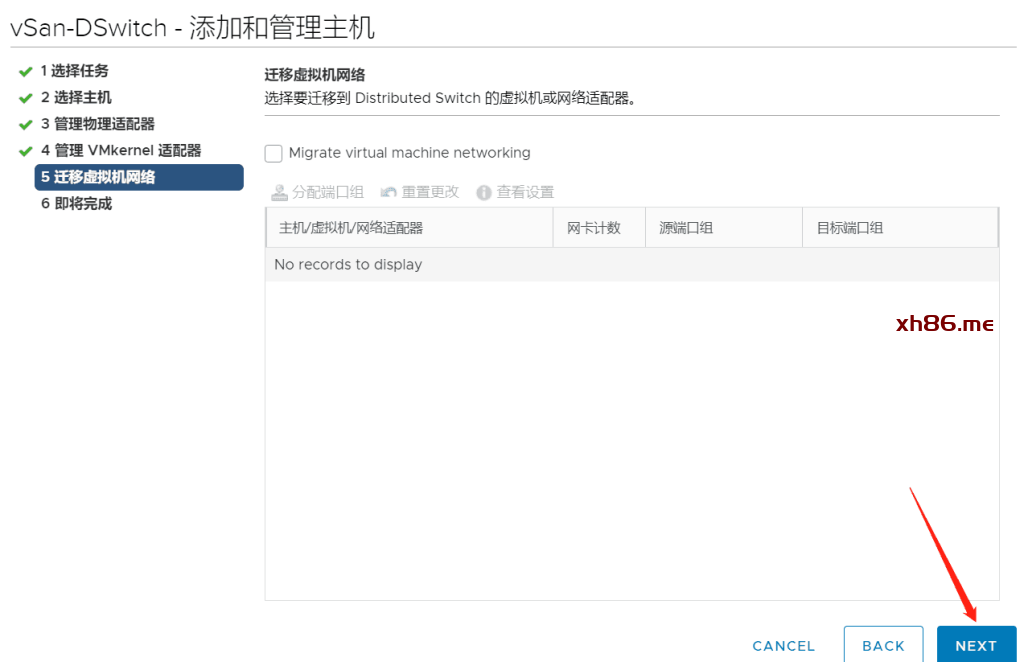The width and height of the screenshot is (1024, 662).
Task: Sort by 网卡计数 column header
Action: click(x=594, y=228)
